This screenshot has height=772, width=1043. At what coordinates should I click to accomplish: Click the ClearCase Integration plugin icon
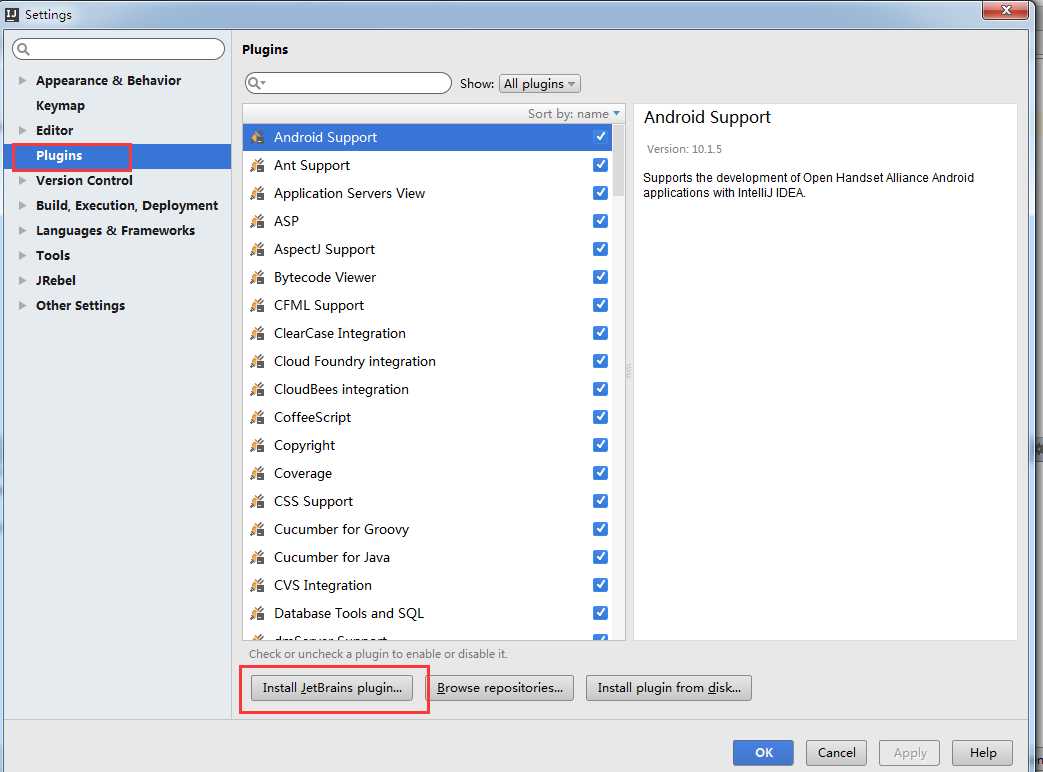click(x=257, y=333)
